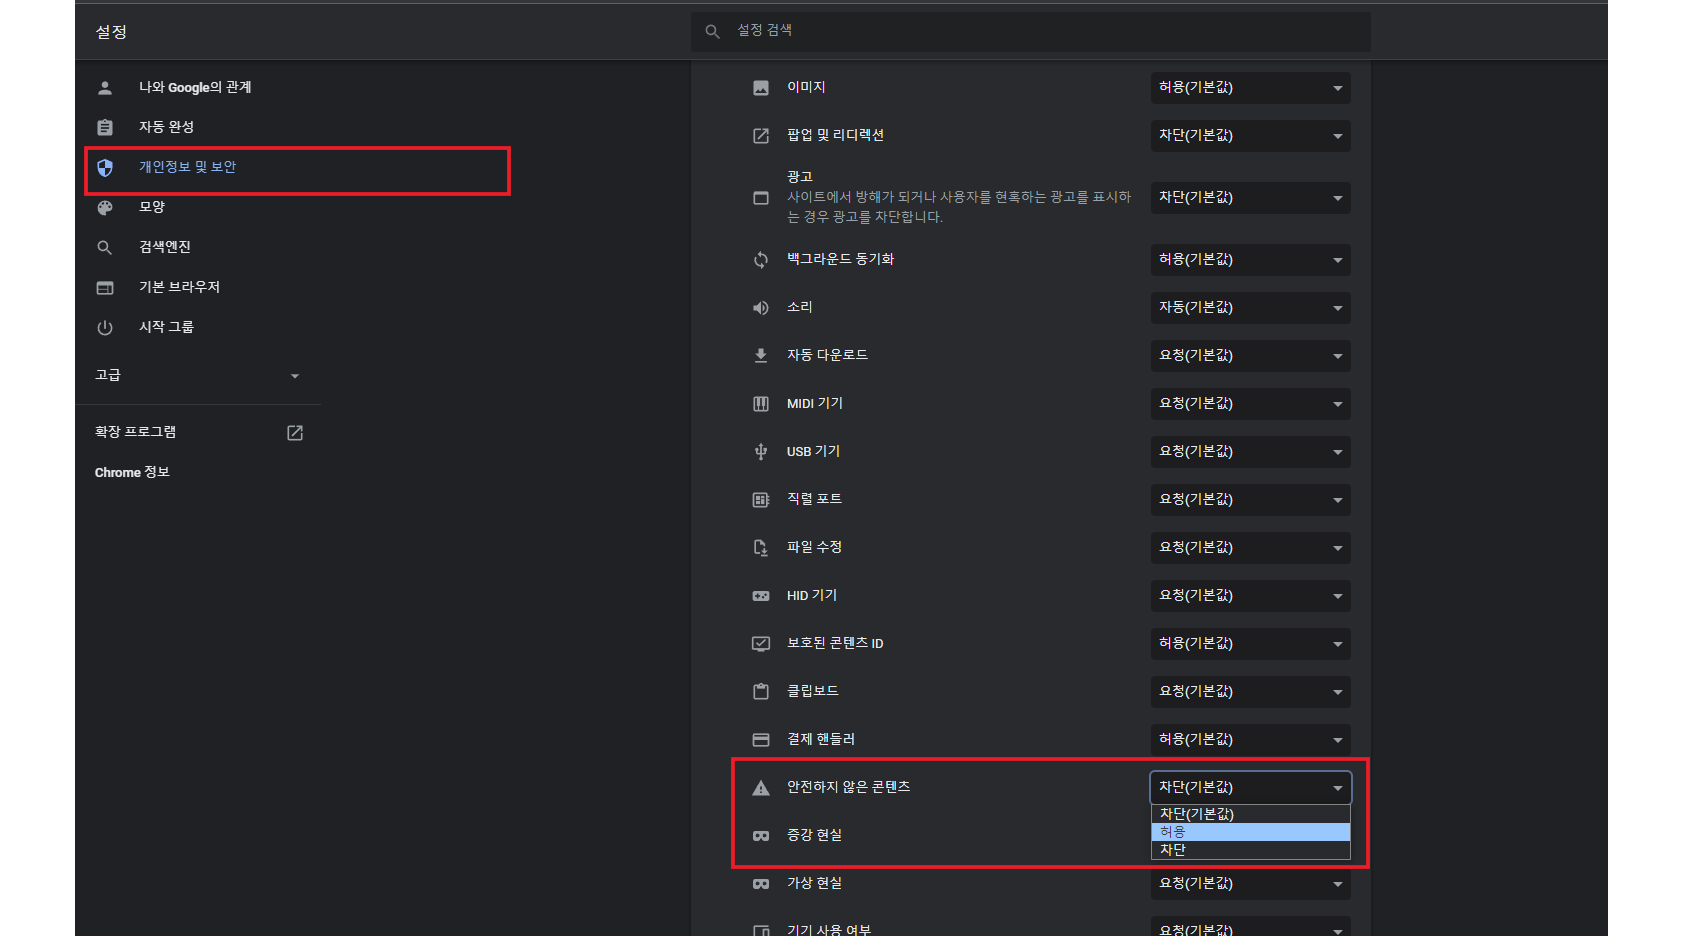Click the gamepad icon for HID 기기

point(761,596)
